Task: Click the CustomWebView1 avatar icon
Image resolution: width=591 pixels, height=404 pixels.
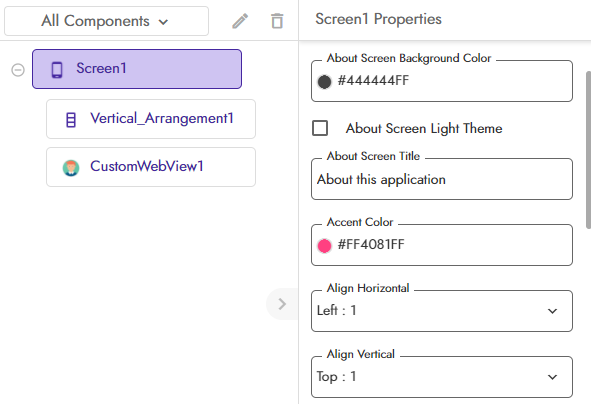Action: [71, 168]
